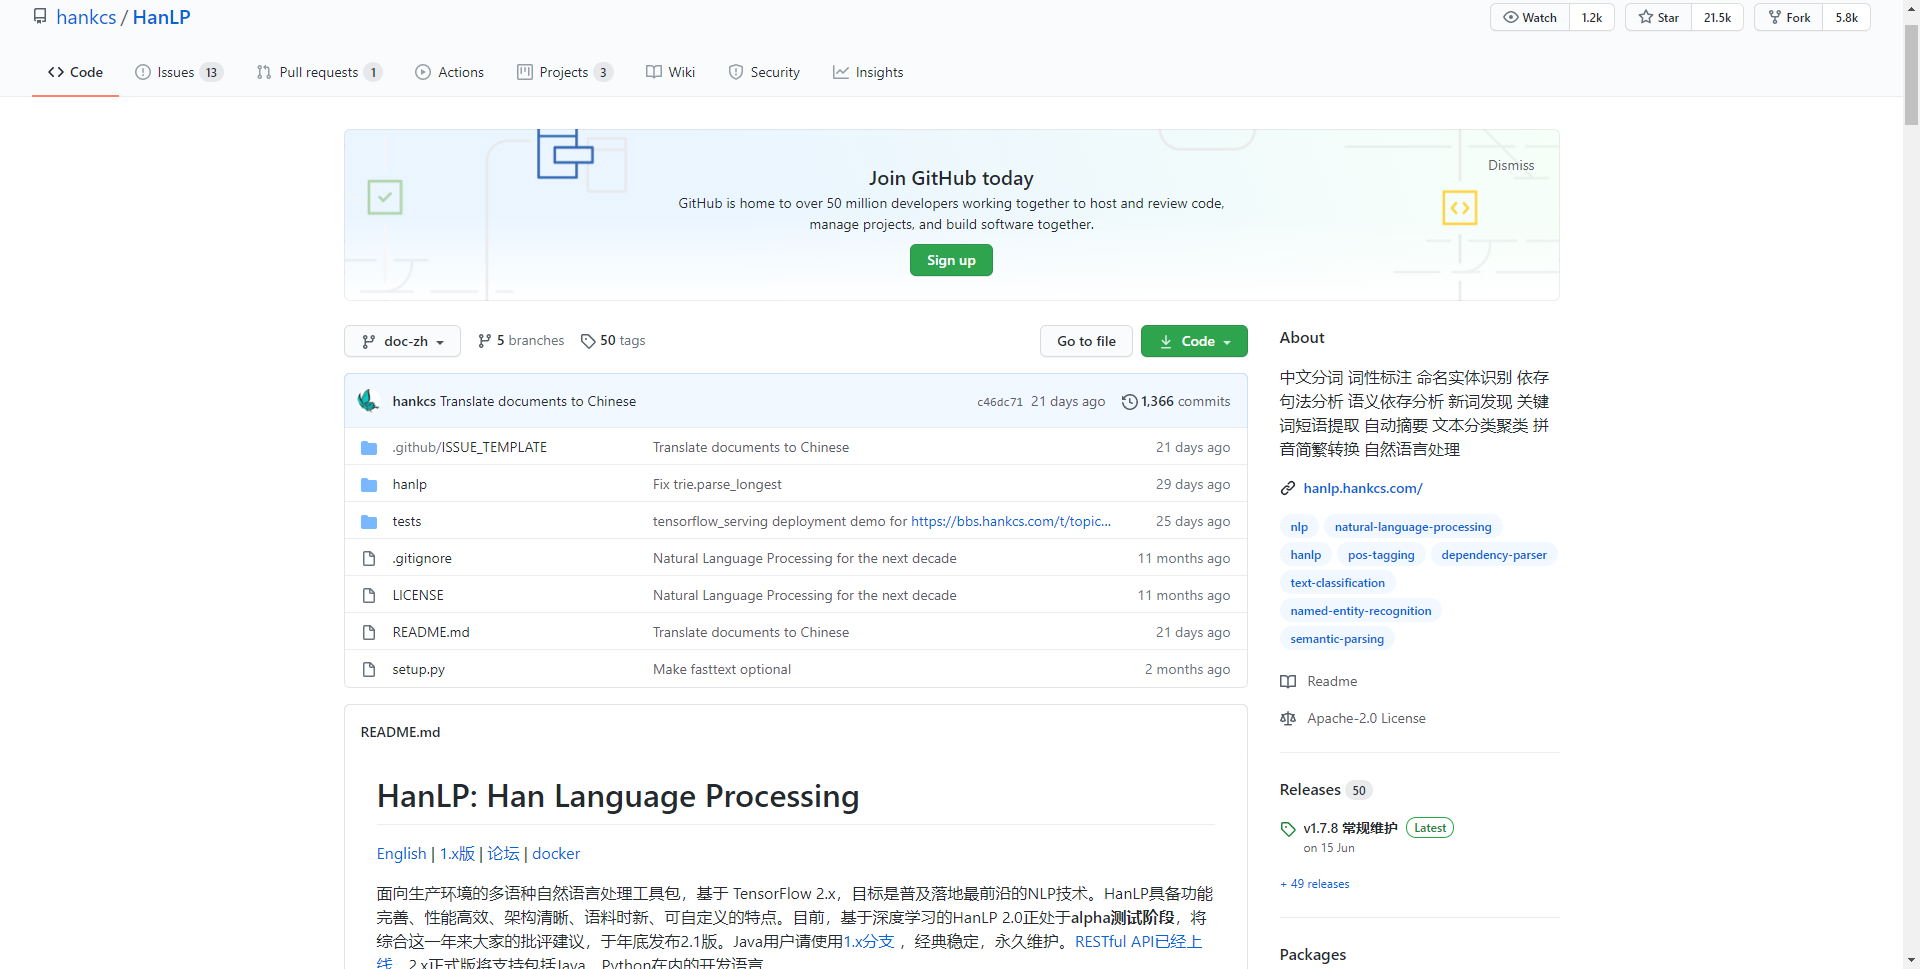Dismiss the Join GitHub banner

[1510, 165]
